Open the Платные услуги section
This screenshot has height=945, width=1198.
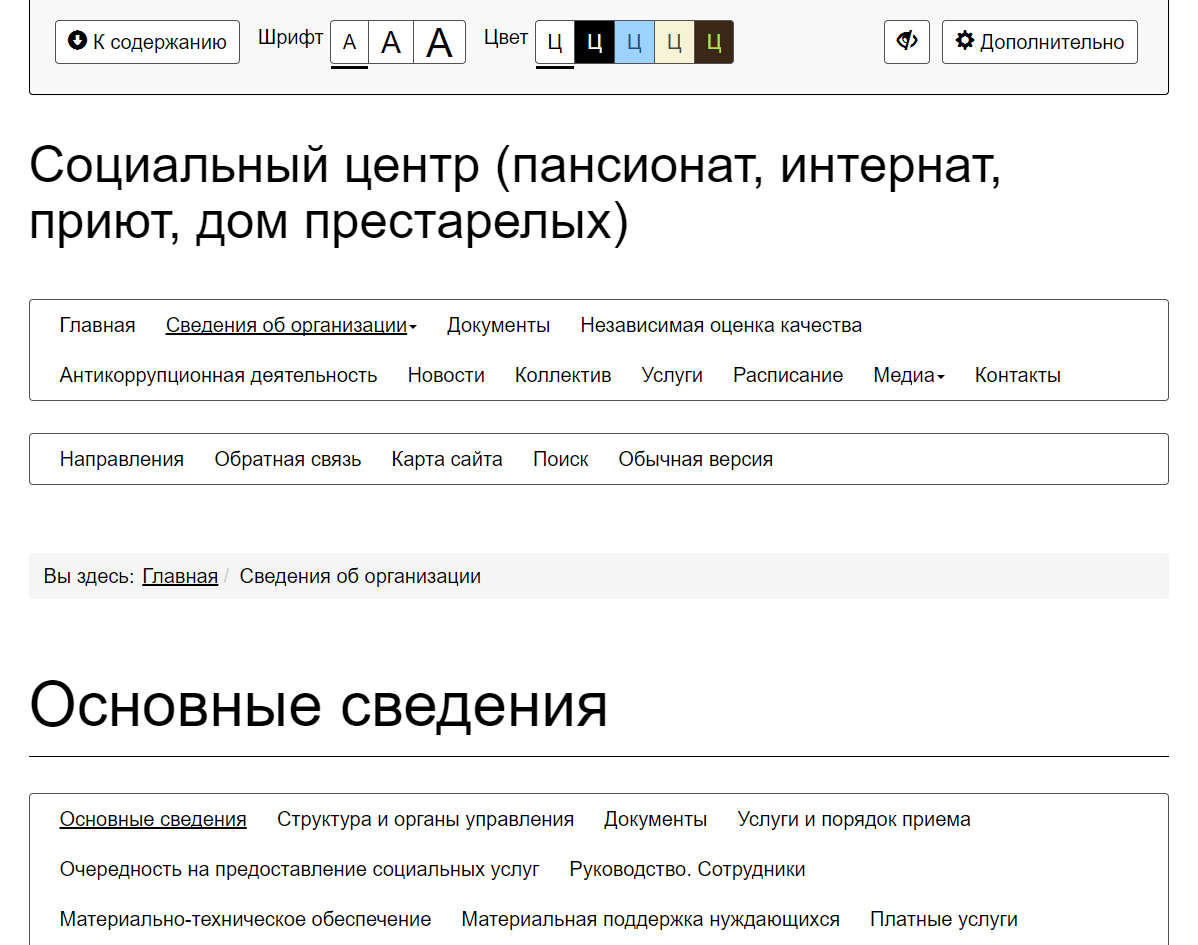943,919
